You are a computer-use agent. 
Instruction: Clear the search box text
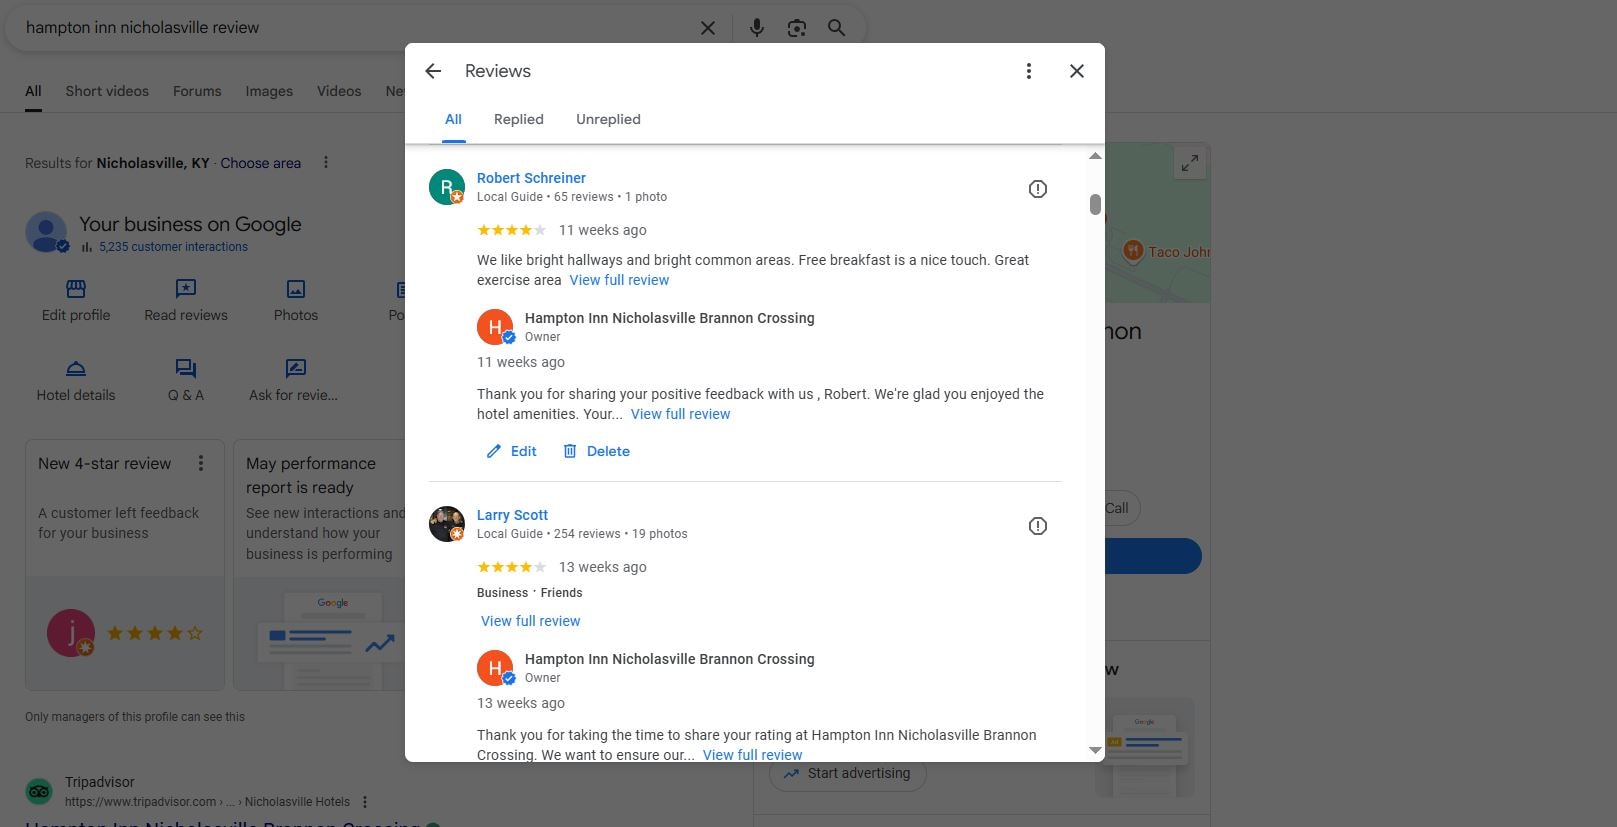tap(708, 28)
